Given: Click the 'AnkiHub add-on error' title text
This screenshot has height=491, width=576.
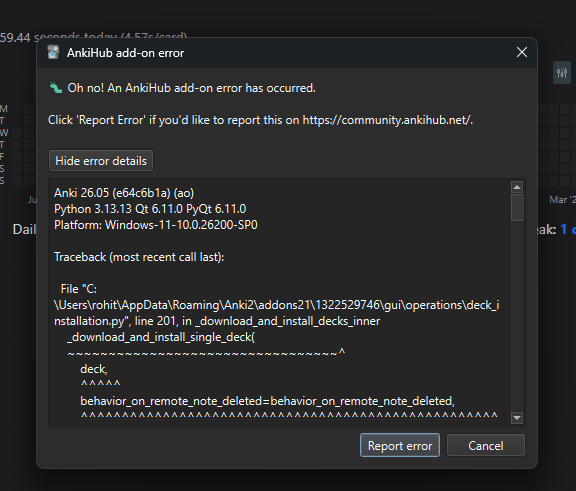Looking at the screenshot, I should click(x=125, y=53).
